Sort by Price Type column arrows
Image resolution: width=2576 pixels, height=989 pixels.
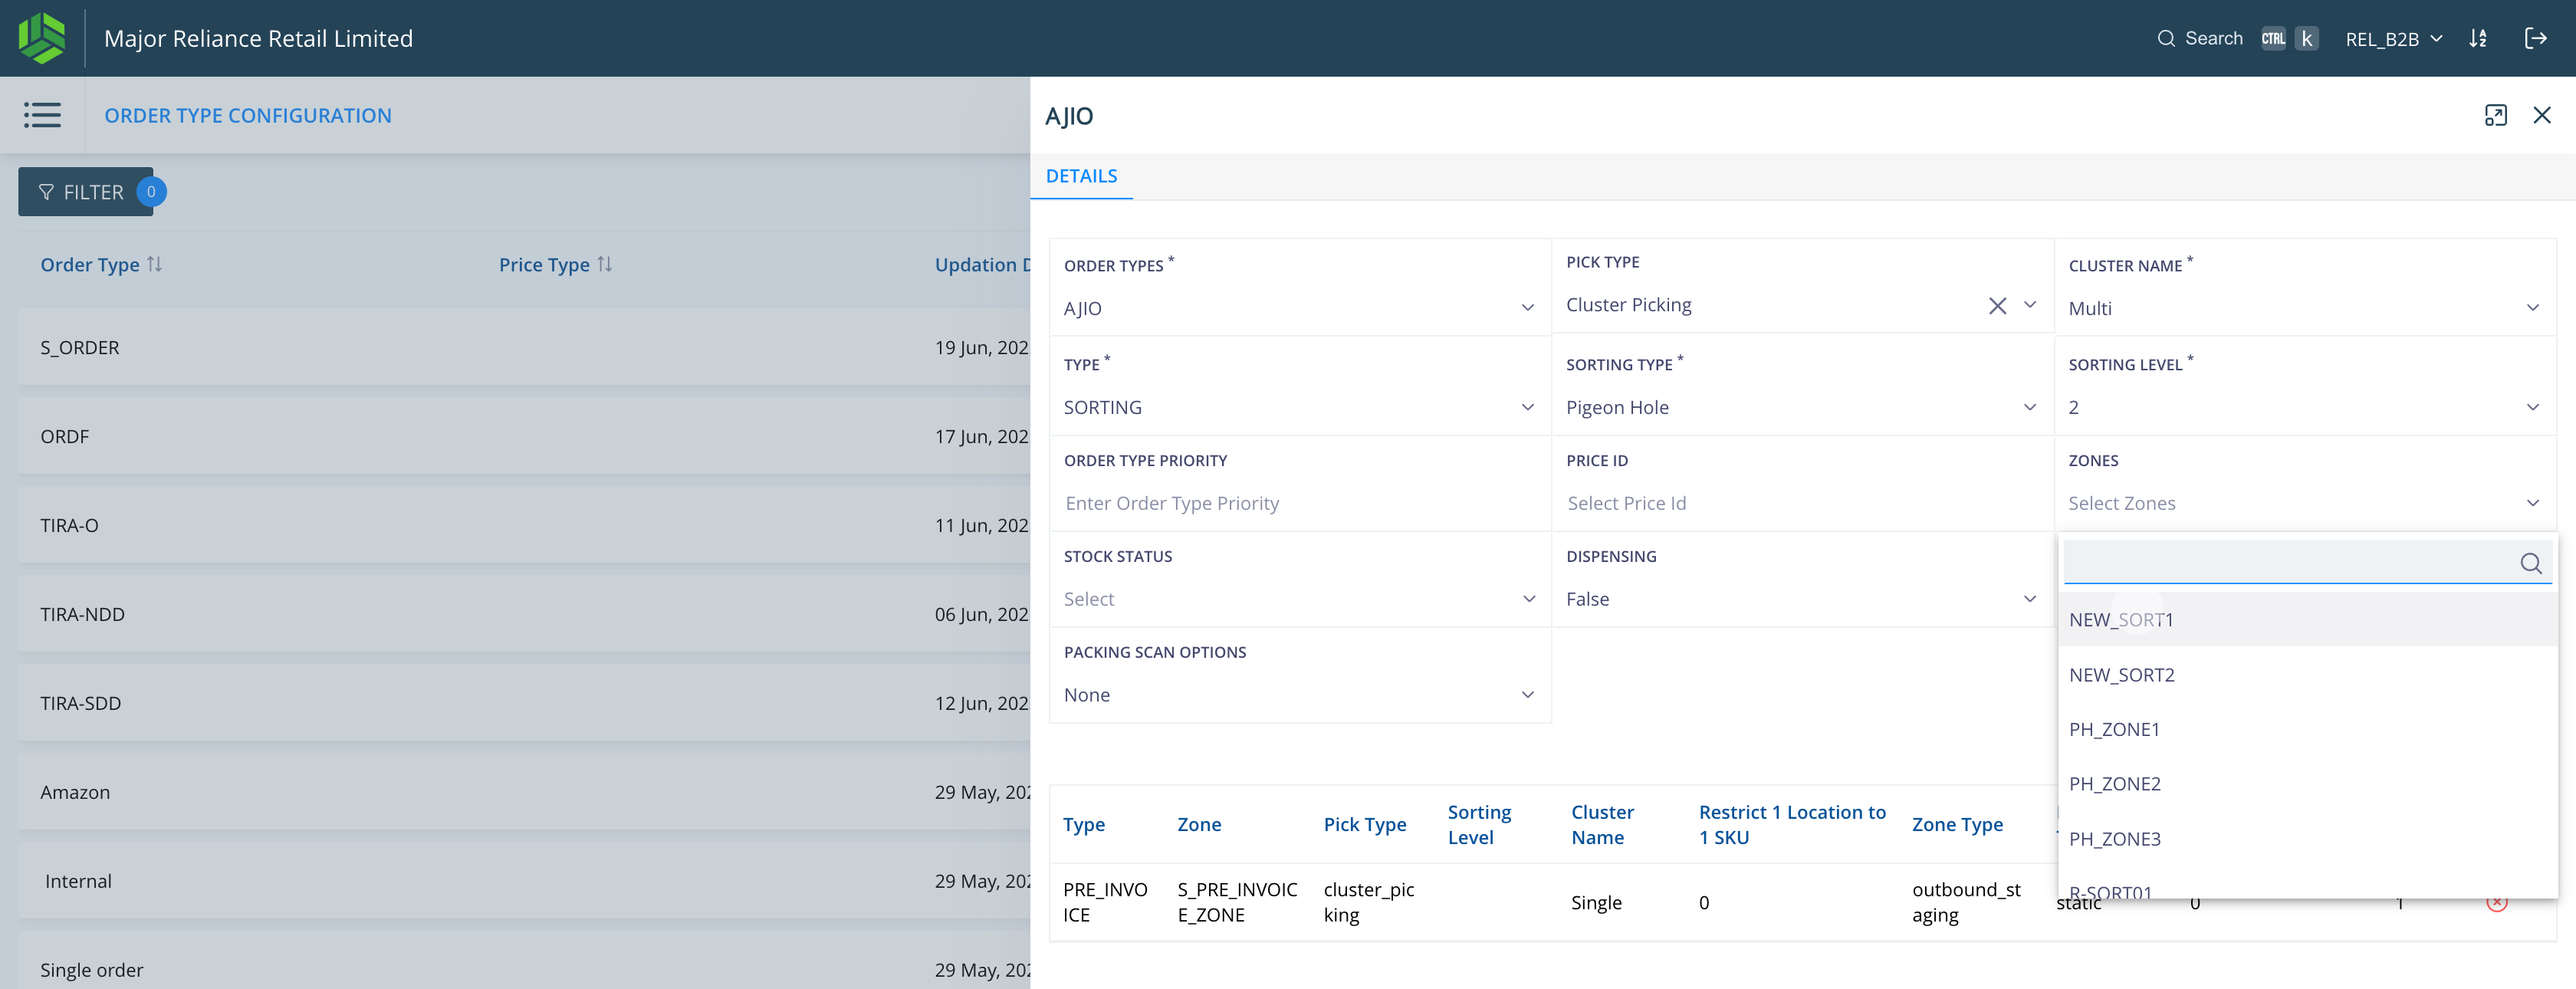(604, 264)
